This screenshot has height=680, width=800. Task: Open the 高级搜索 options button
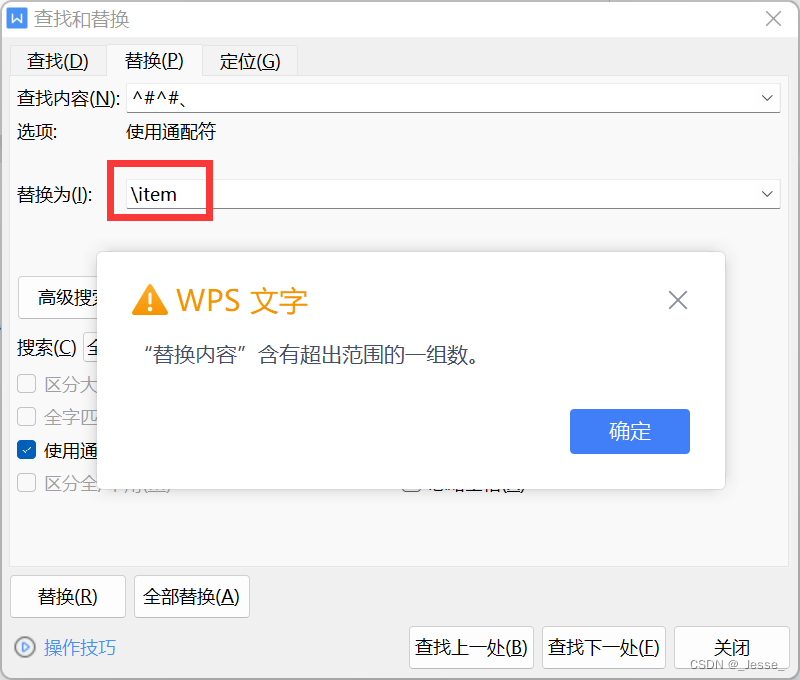coord(58,297)
